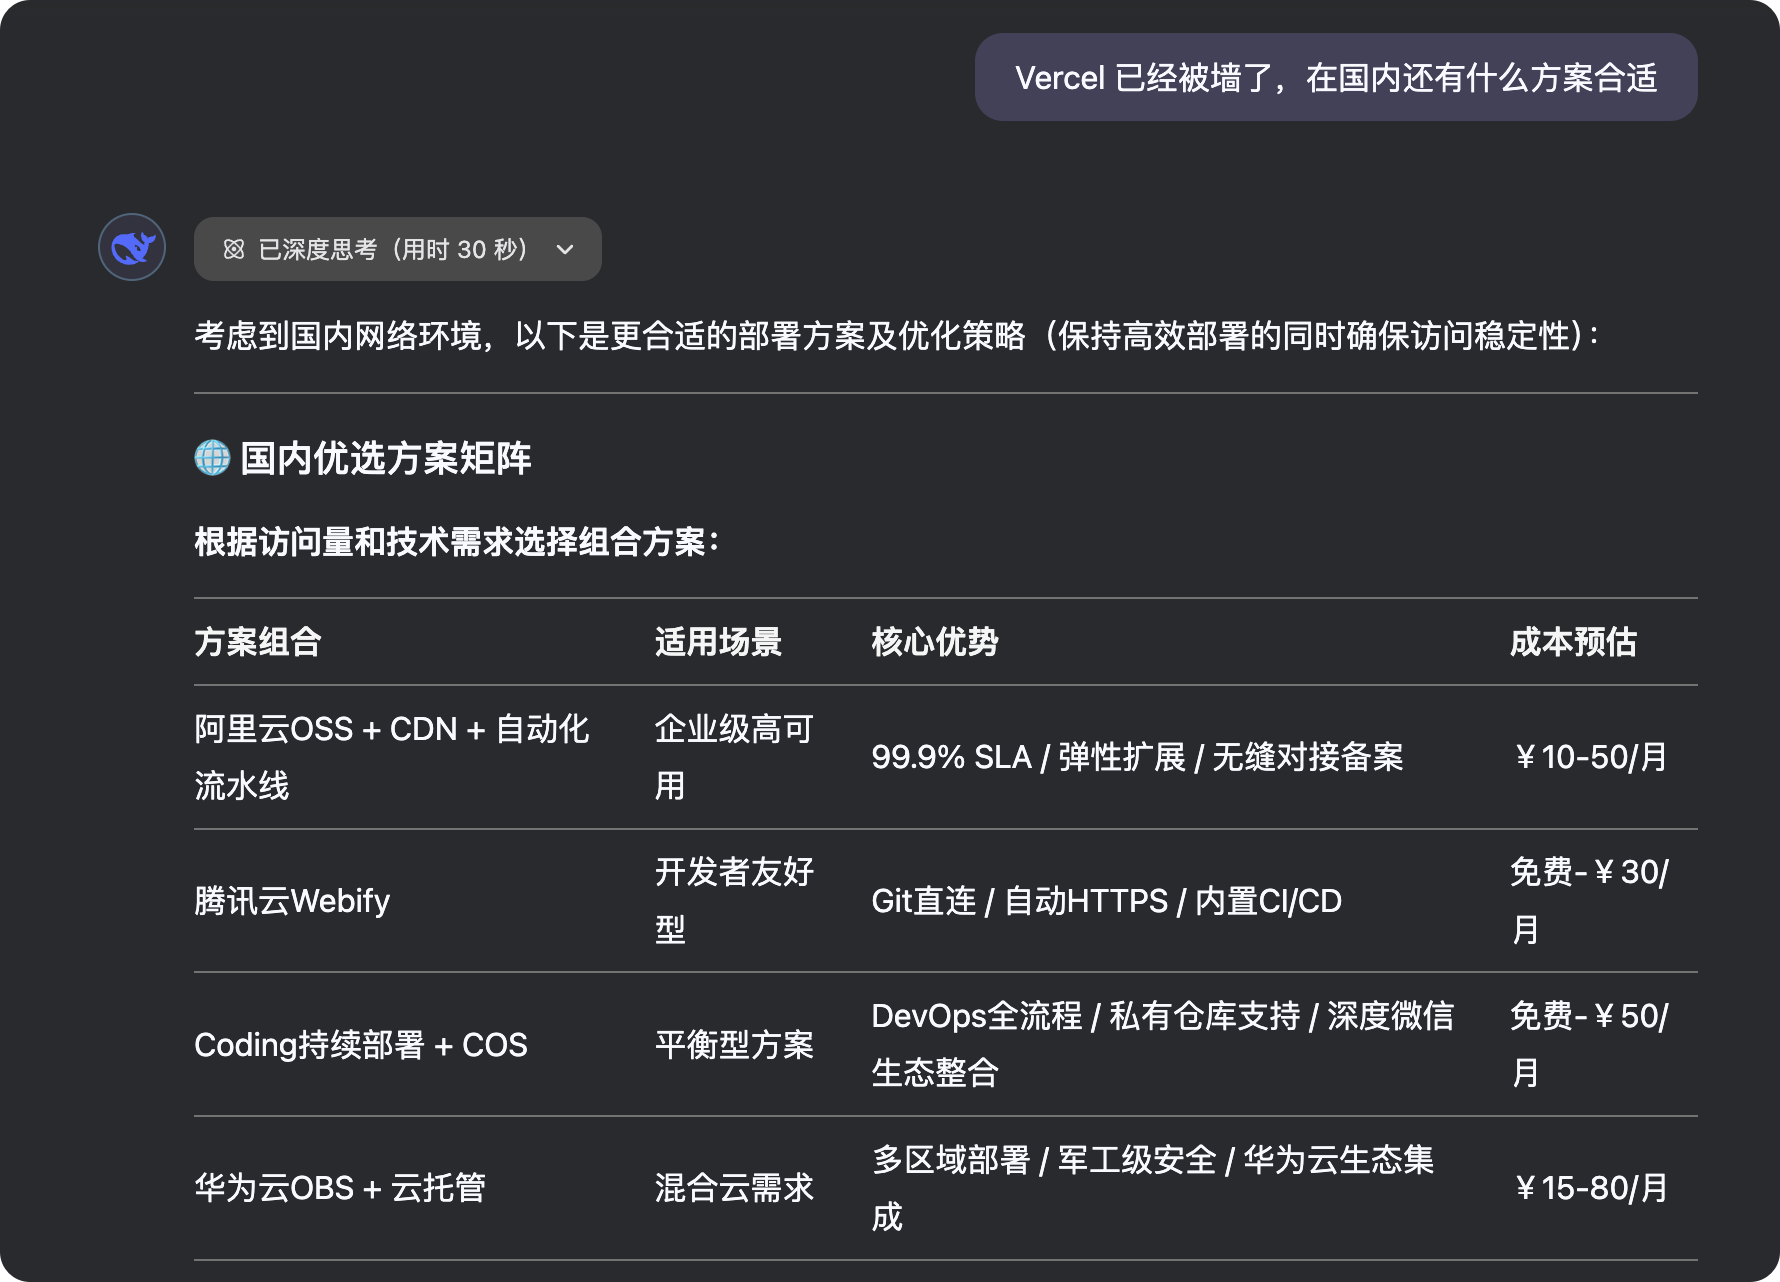1780x1282 pixels.
Task: Click the globe emoji beside 国内优选方案矩阵
Action: tap(212, 458)
